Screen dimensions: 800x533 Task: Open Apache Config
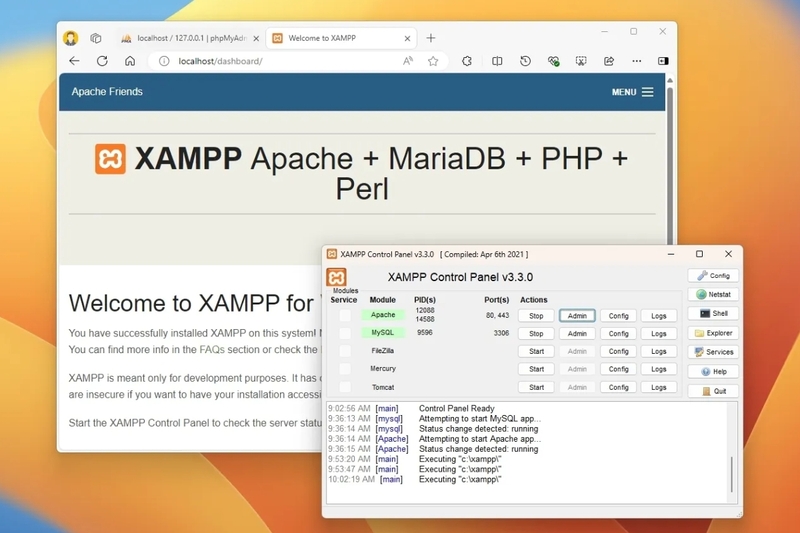[618, 316]
